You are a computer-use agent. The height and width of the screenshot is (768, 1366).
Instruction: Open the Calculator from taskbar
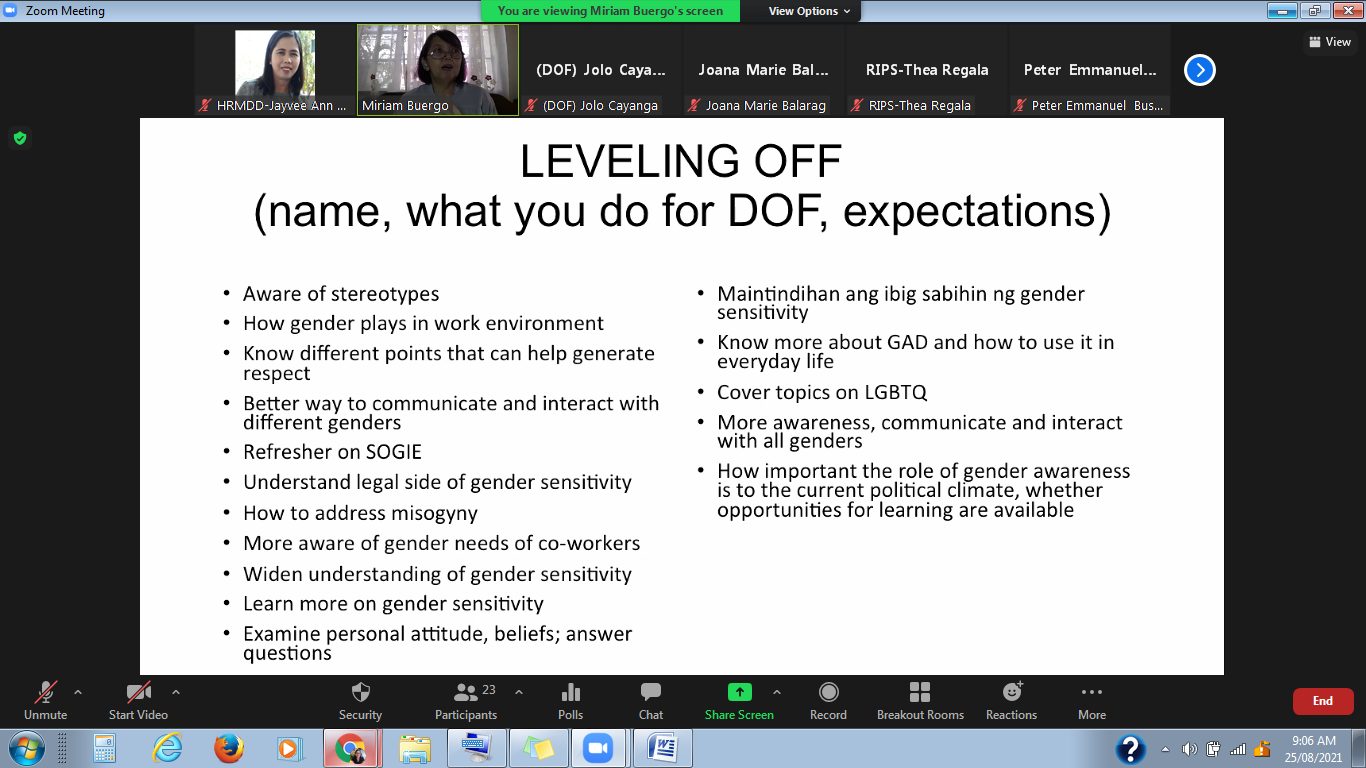point(105,748)
